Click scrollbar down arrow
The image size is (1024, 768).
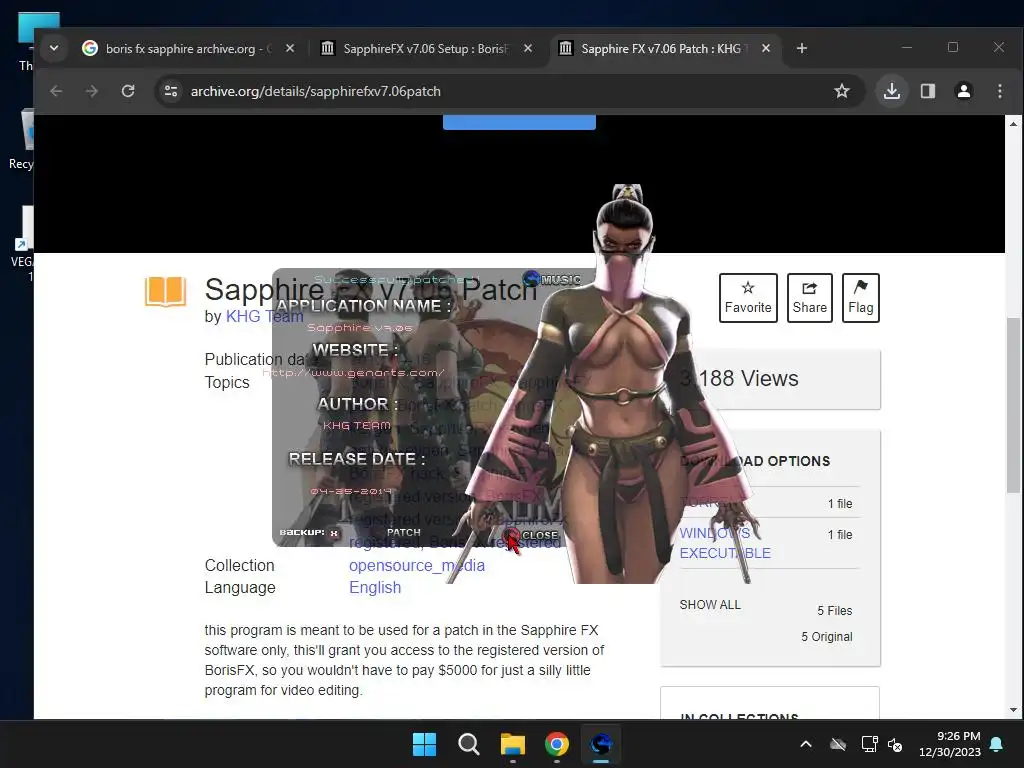(1013, 710)
